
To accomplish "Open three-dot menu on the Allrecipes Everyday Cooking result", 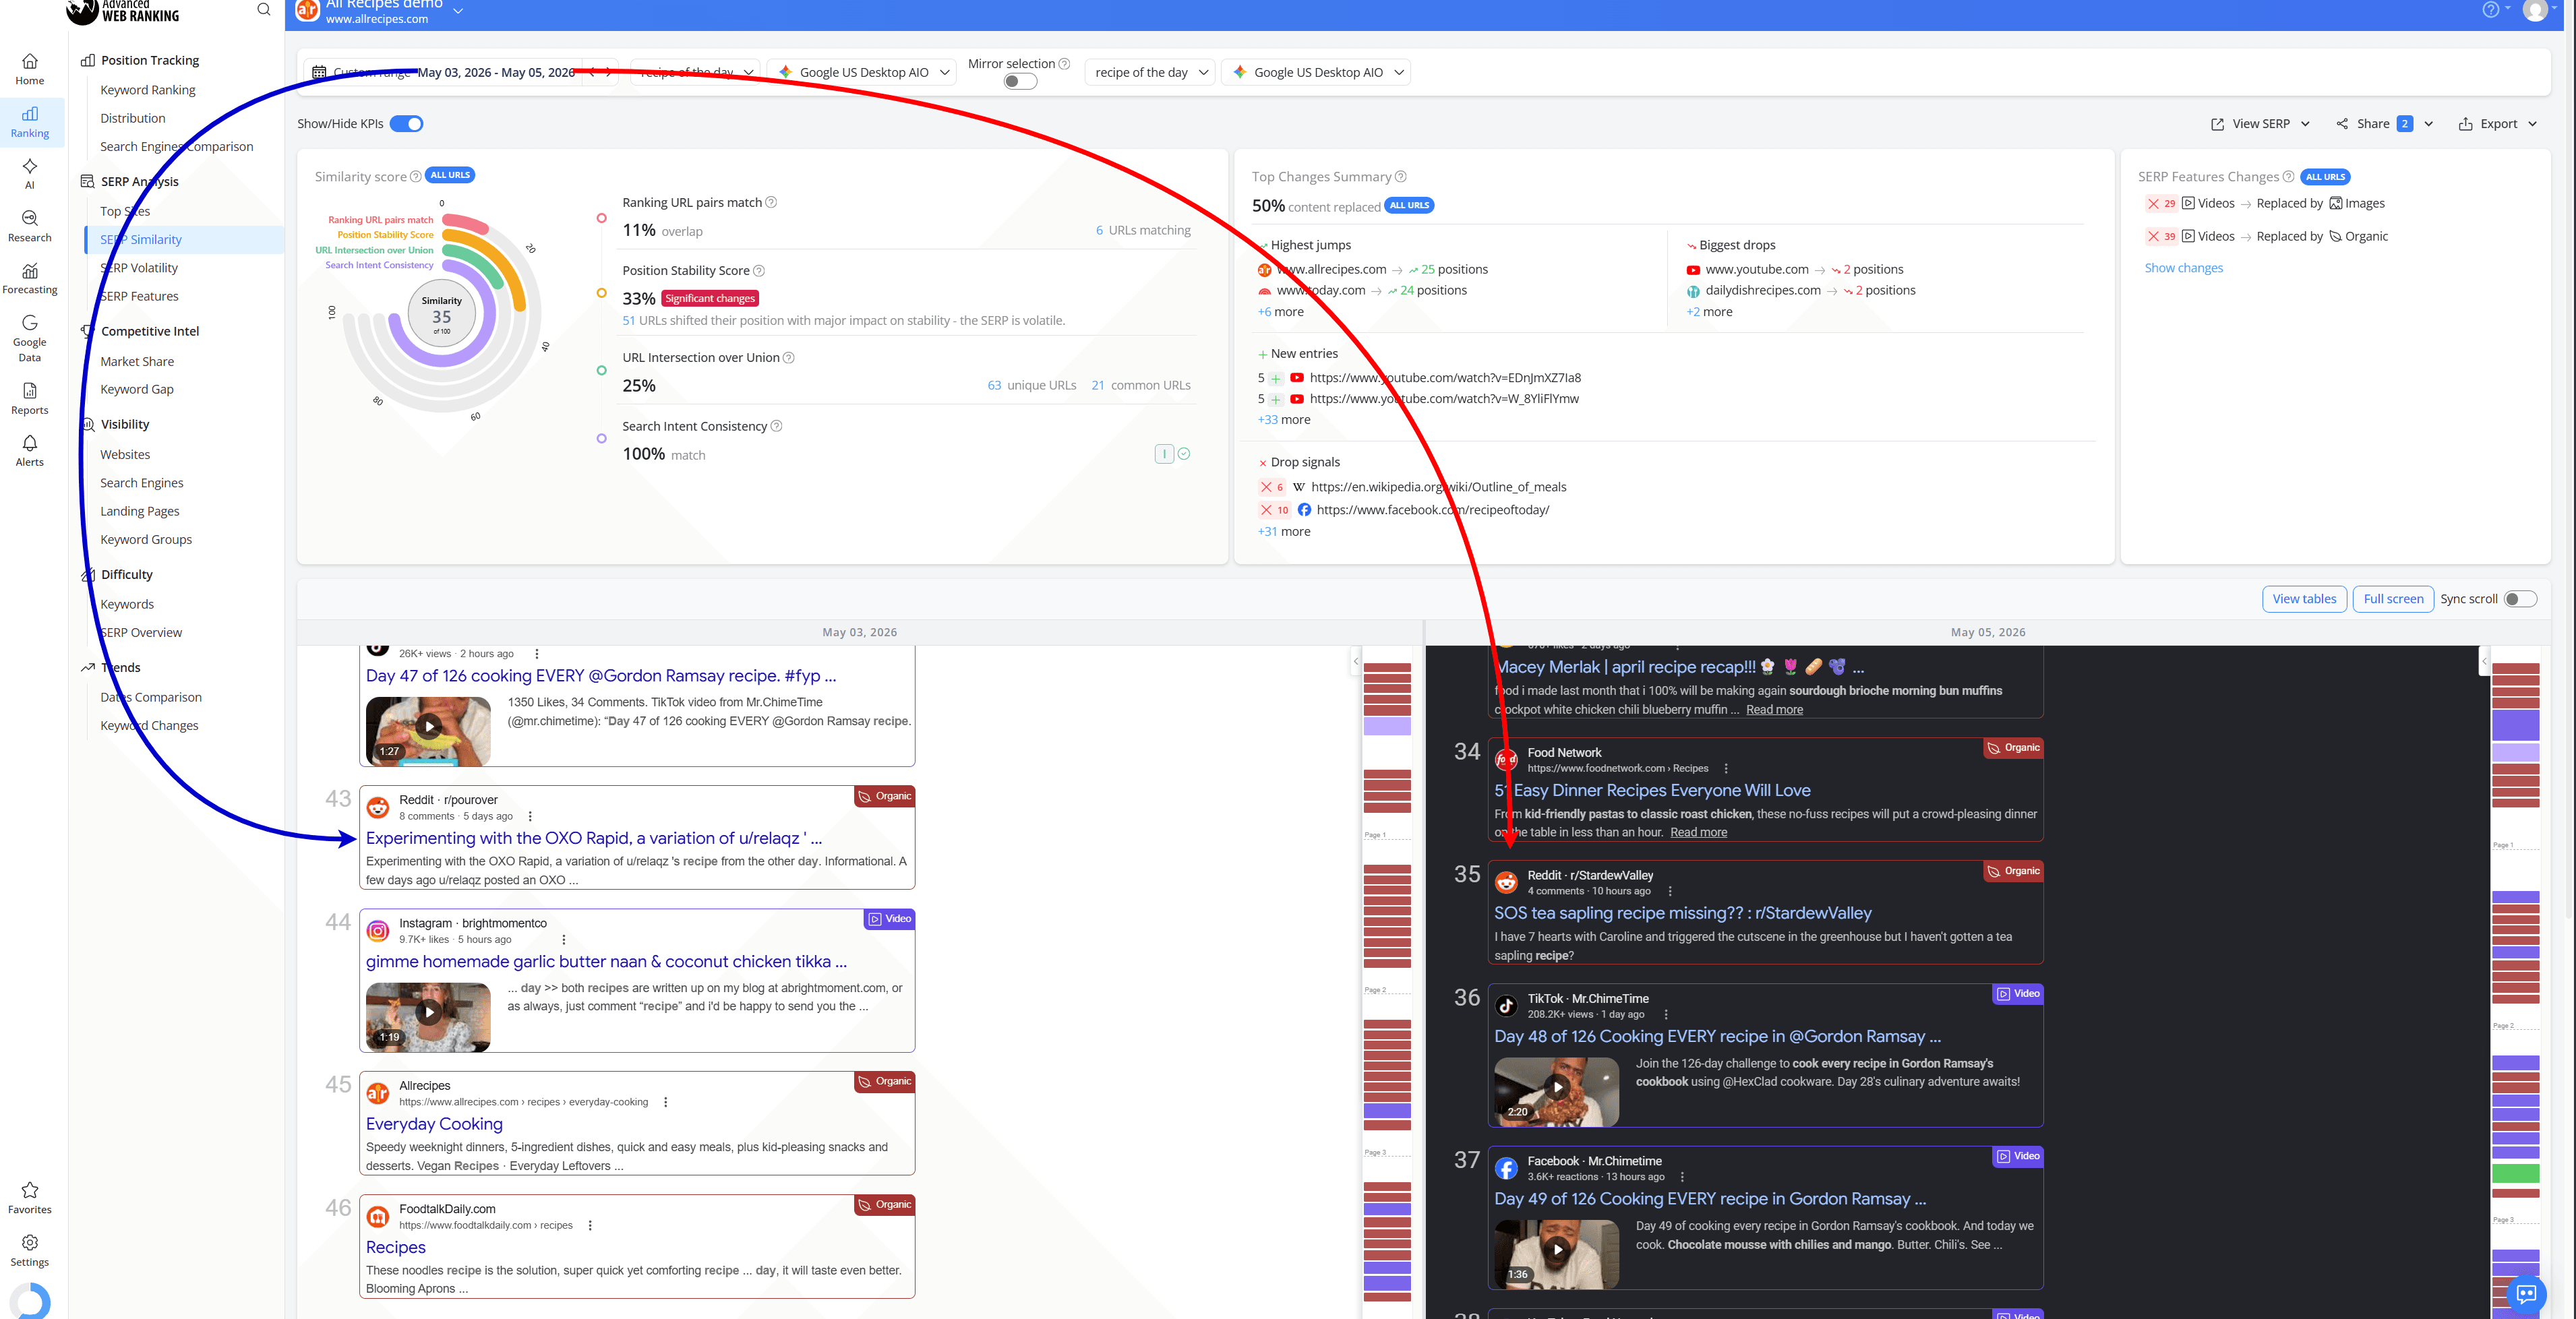I will click(x=666, y=1102).
